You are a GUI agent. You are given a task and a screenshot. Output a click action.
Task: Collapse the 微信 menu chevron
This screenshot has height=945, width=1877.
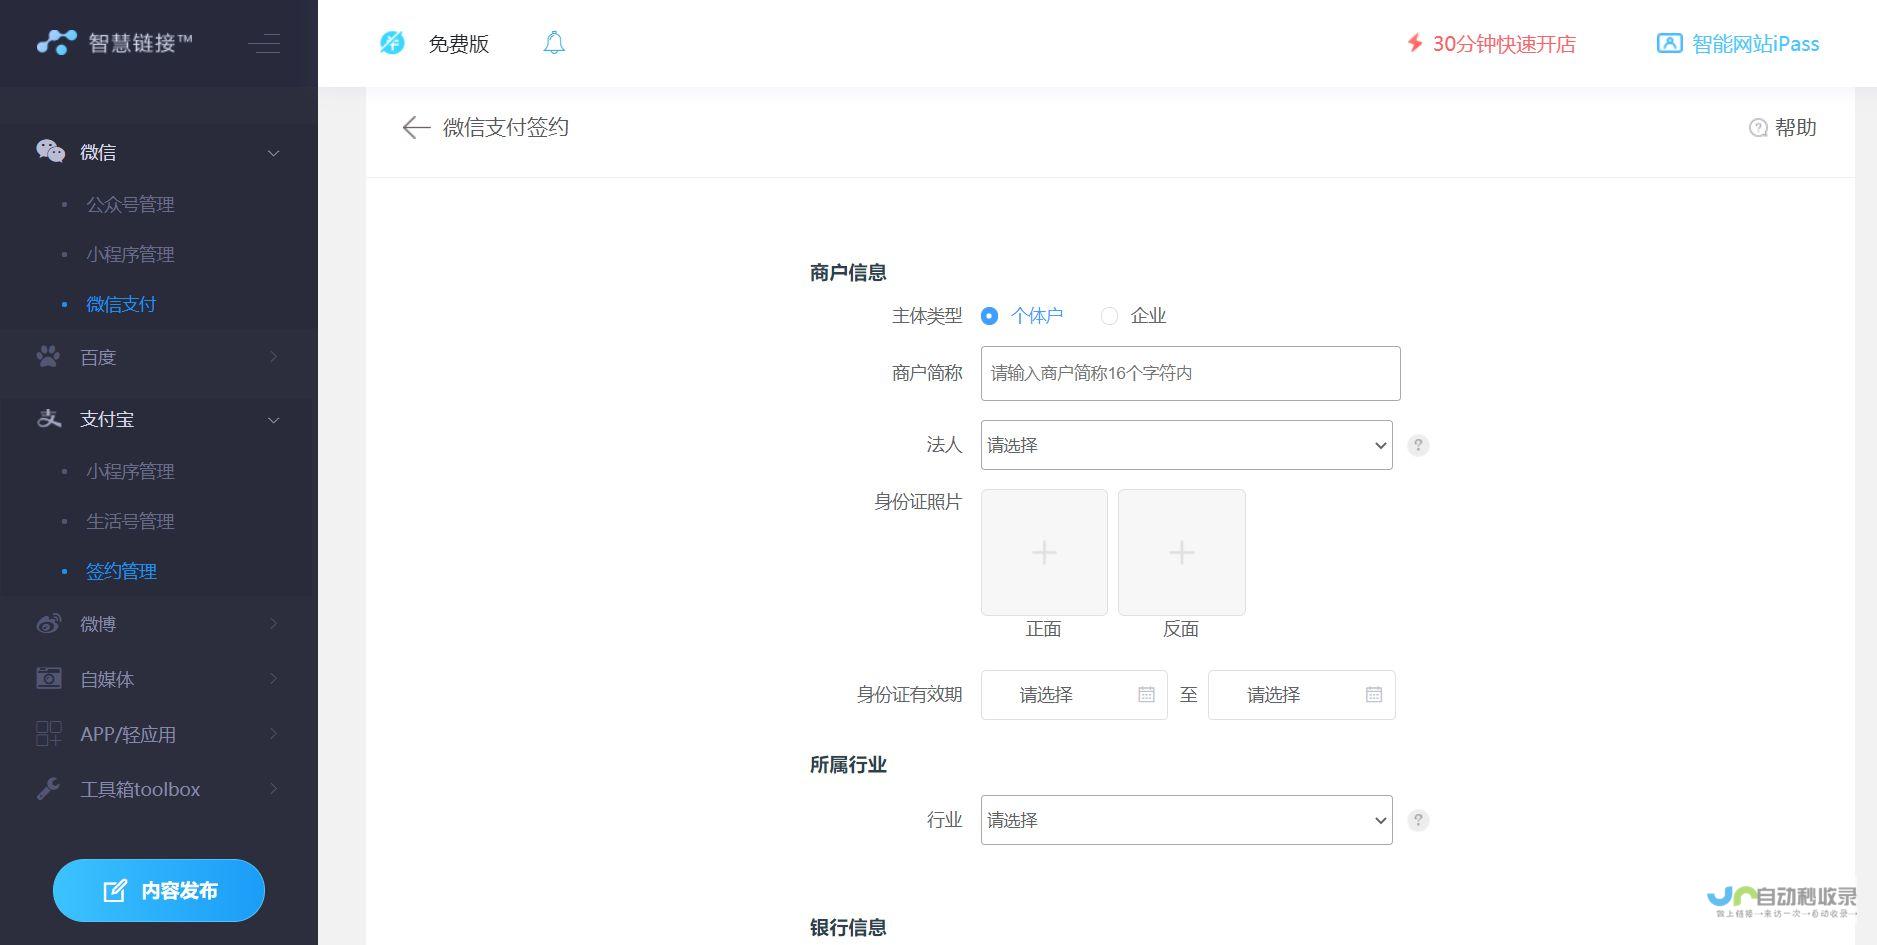tap(273, 153)
